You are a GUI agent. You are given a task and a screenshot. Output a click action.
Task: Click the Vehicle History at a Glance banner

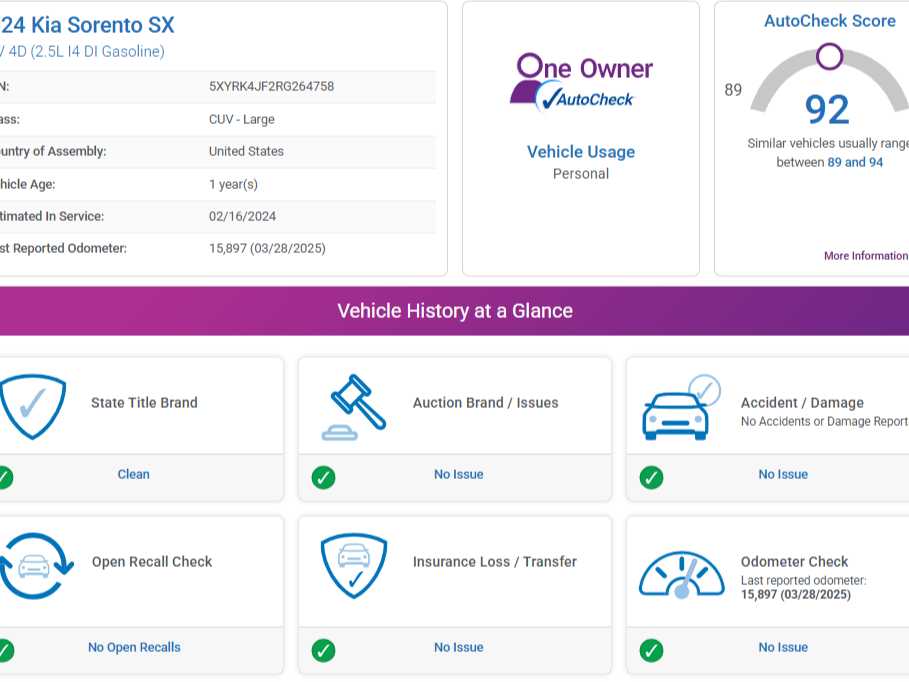point(454,311)
